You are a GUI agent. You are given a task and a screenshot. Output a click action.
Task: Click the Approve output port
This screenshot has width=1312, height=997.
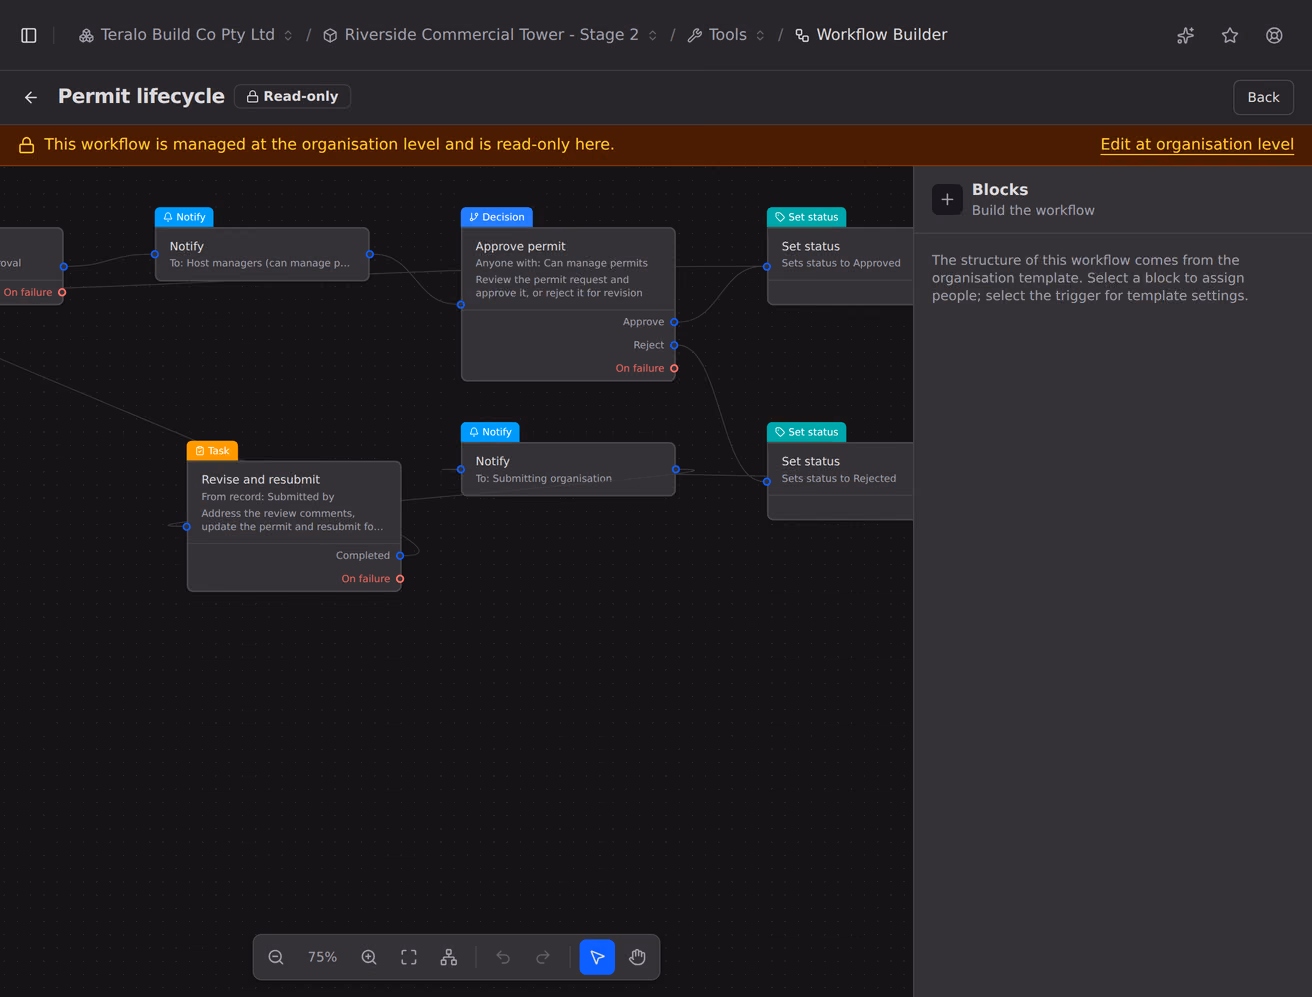(674, 322)
